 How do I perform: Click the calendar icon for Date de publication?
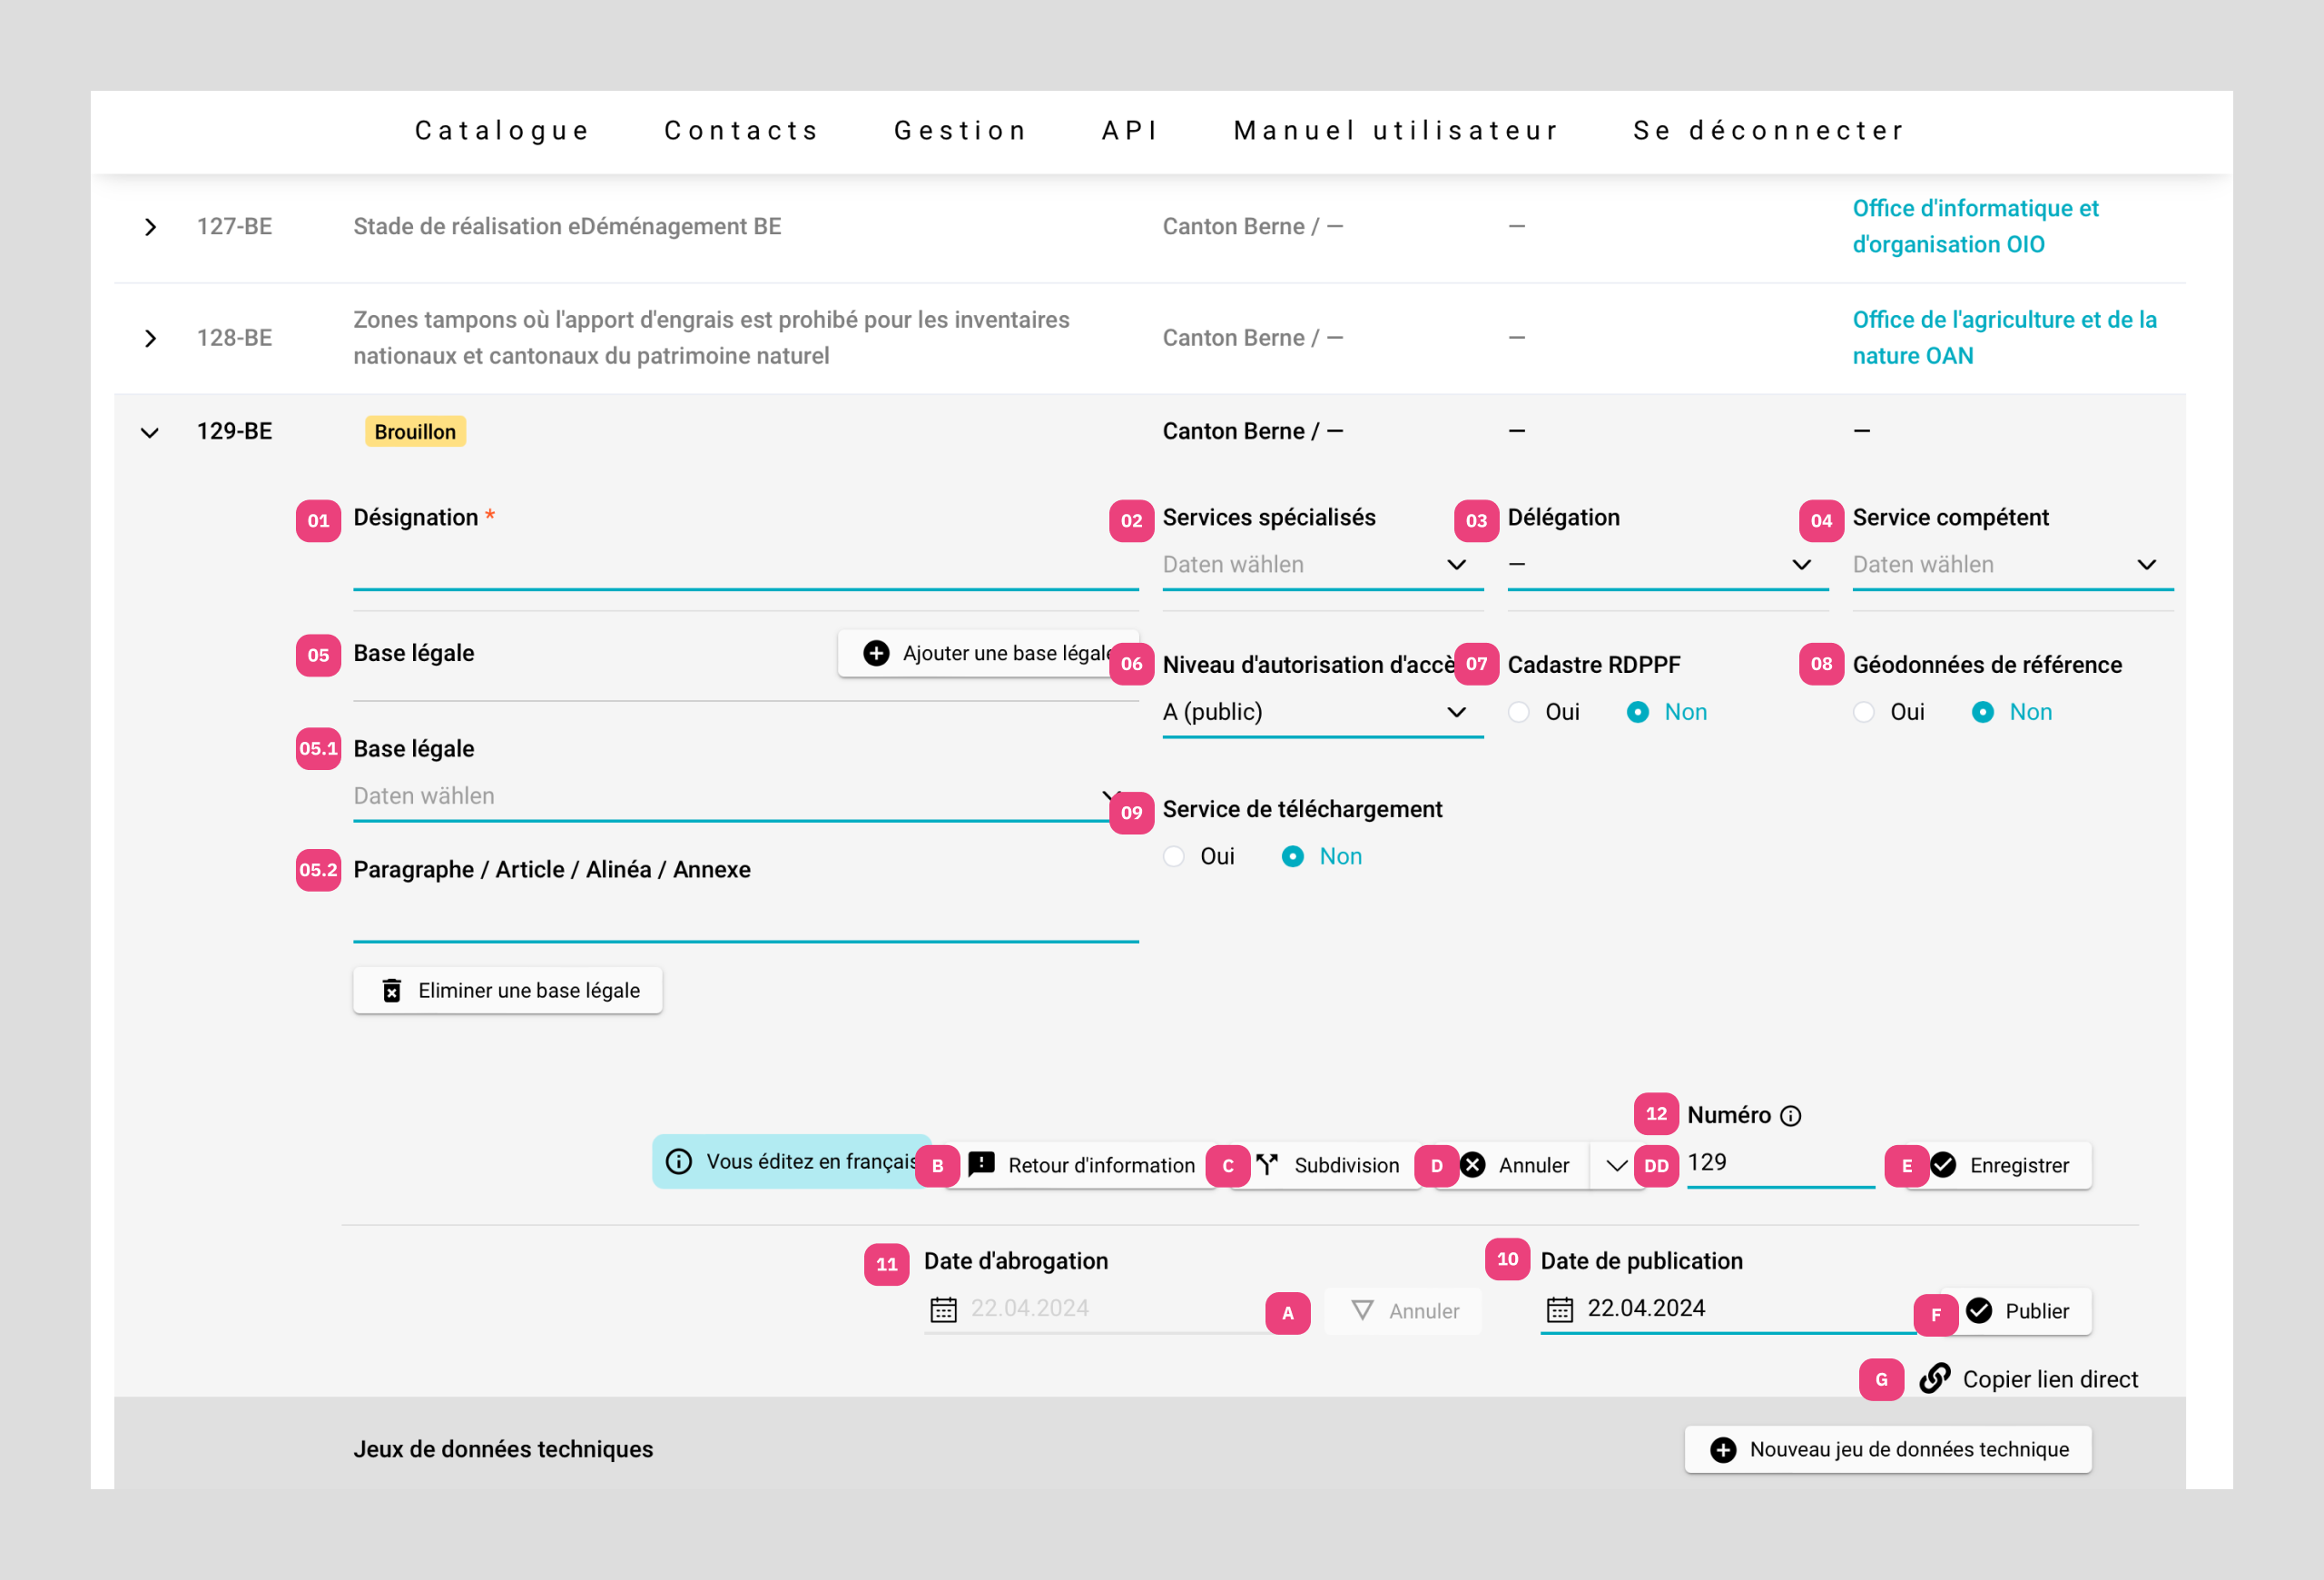(x=1560, y=1309)
